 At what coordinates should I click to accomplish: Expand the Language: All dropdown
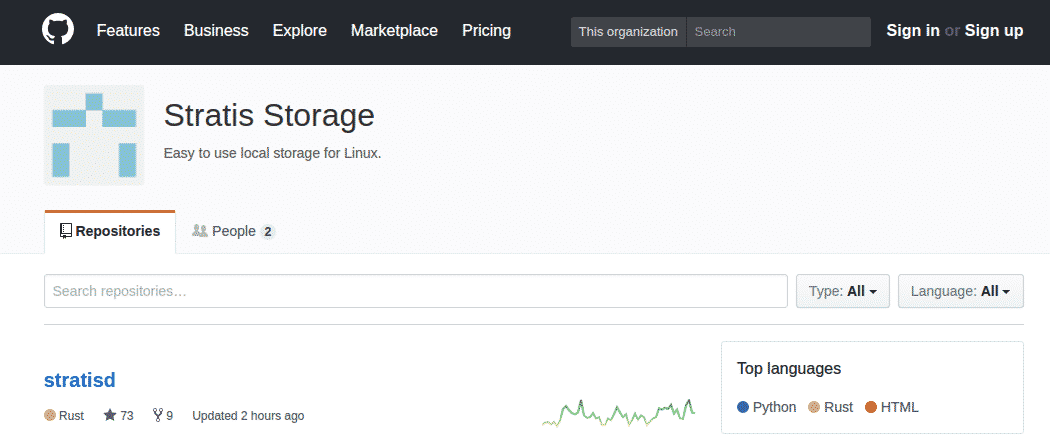960,291
